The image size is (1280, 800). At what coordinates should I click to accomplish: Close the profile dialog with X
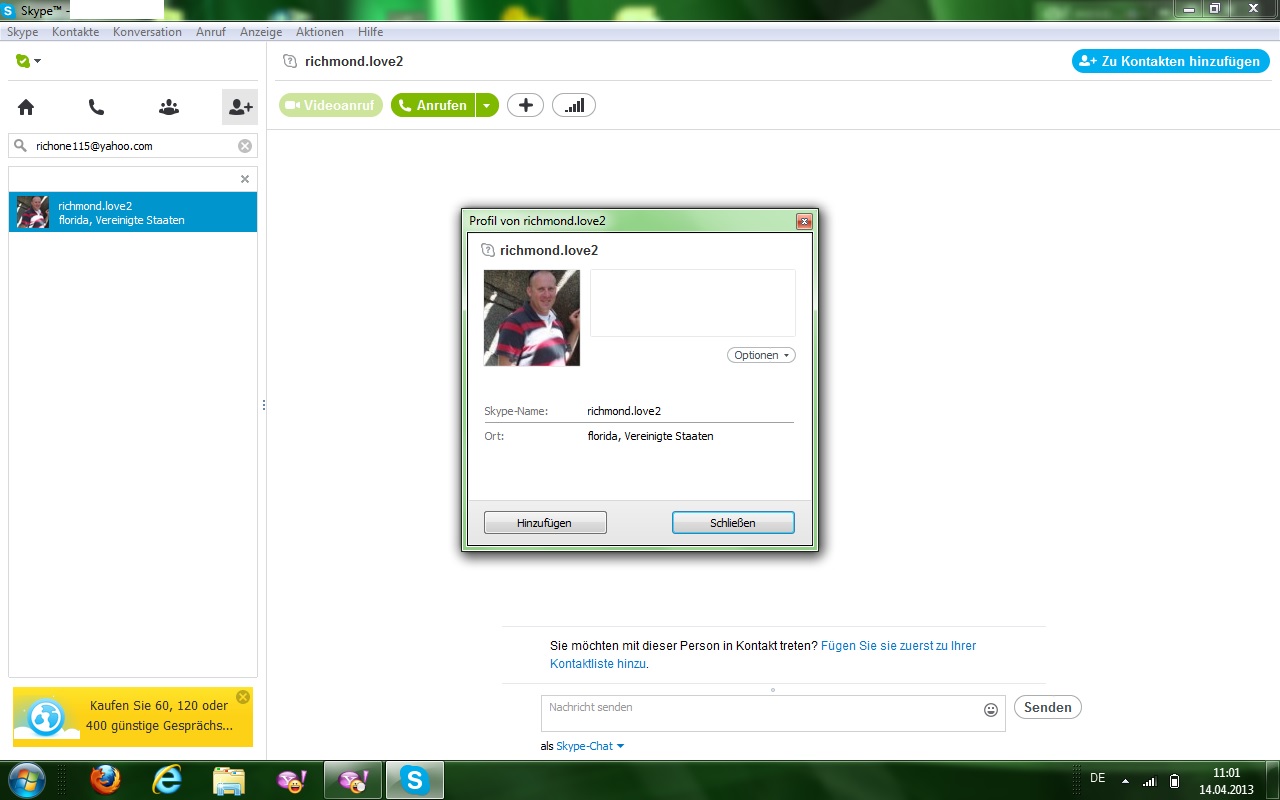[803, 221]
